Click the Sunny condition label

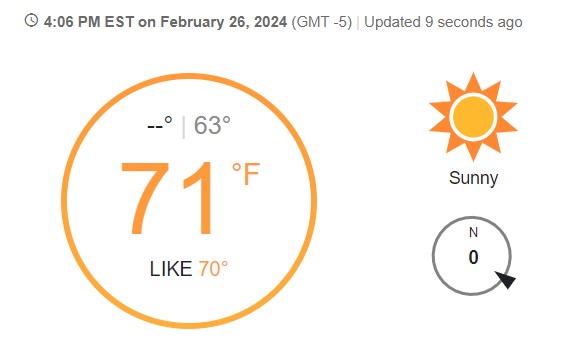pyautogui.click(x=473, y=178)
